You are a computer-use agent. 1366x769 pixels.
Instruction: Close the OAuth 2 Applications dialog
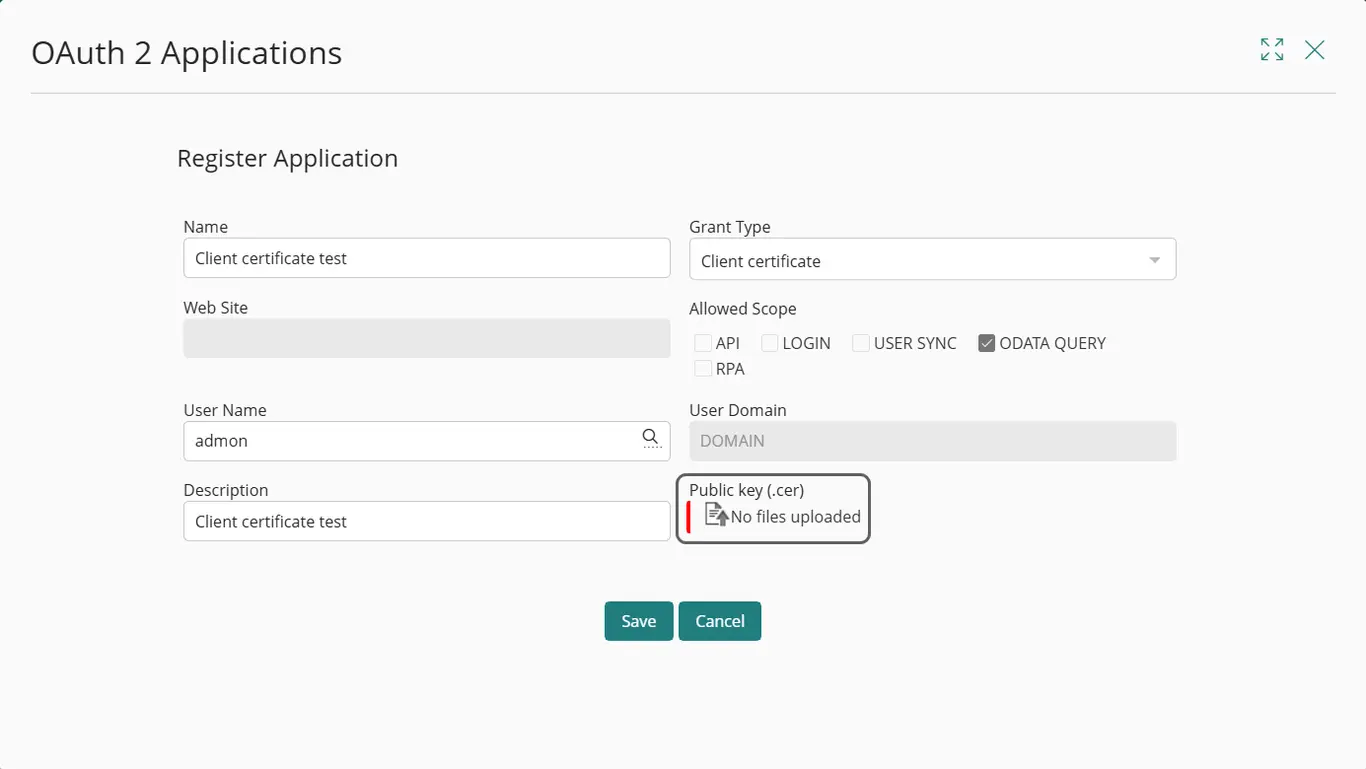coord(1314,50)
